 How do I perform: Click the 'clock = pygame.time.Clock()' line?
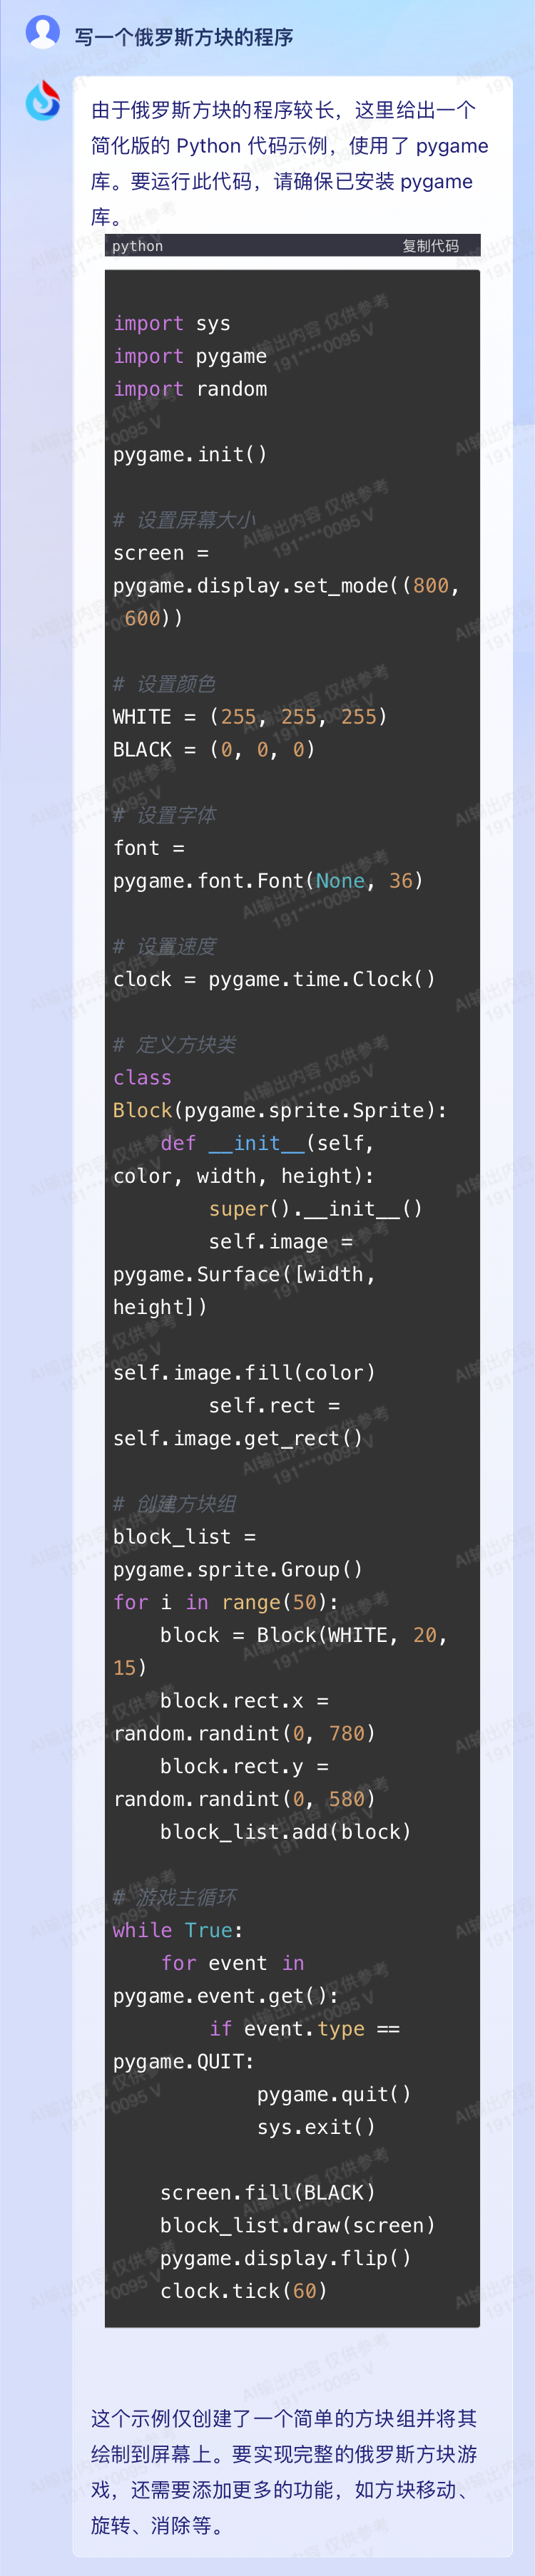point(274,979)
